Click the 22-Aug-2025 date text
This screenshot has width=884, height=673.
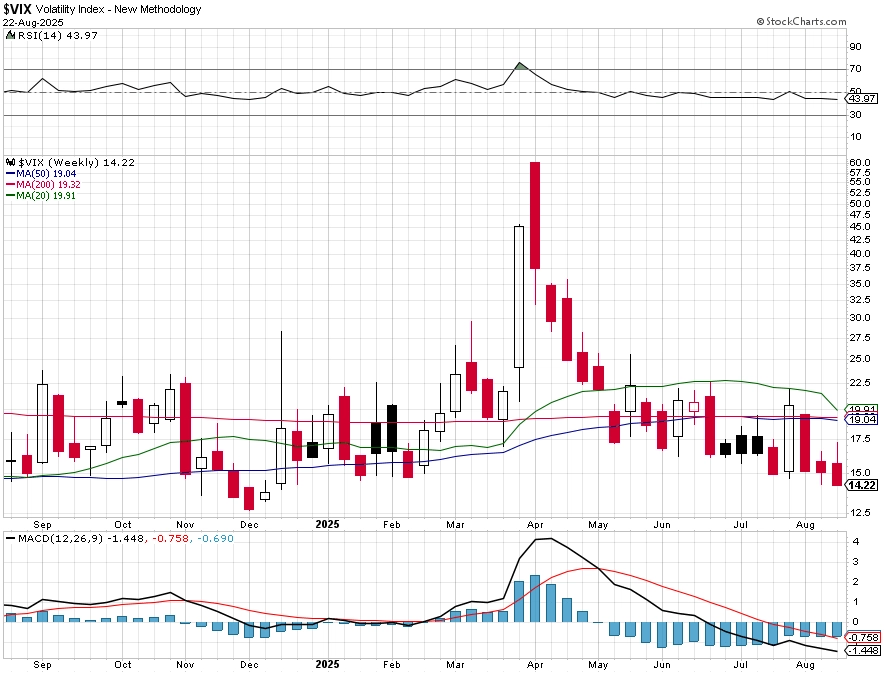point(33,23)
